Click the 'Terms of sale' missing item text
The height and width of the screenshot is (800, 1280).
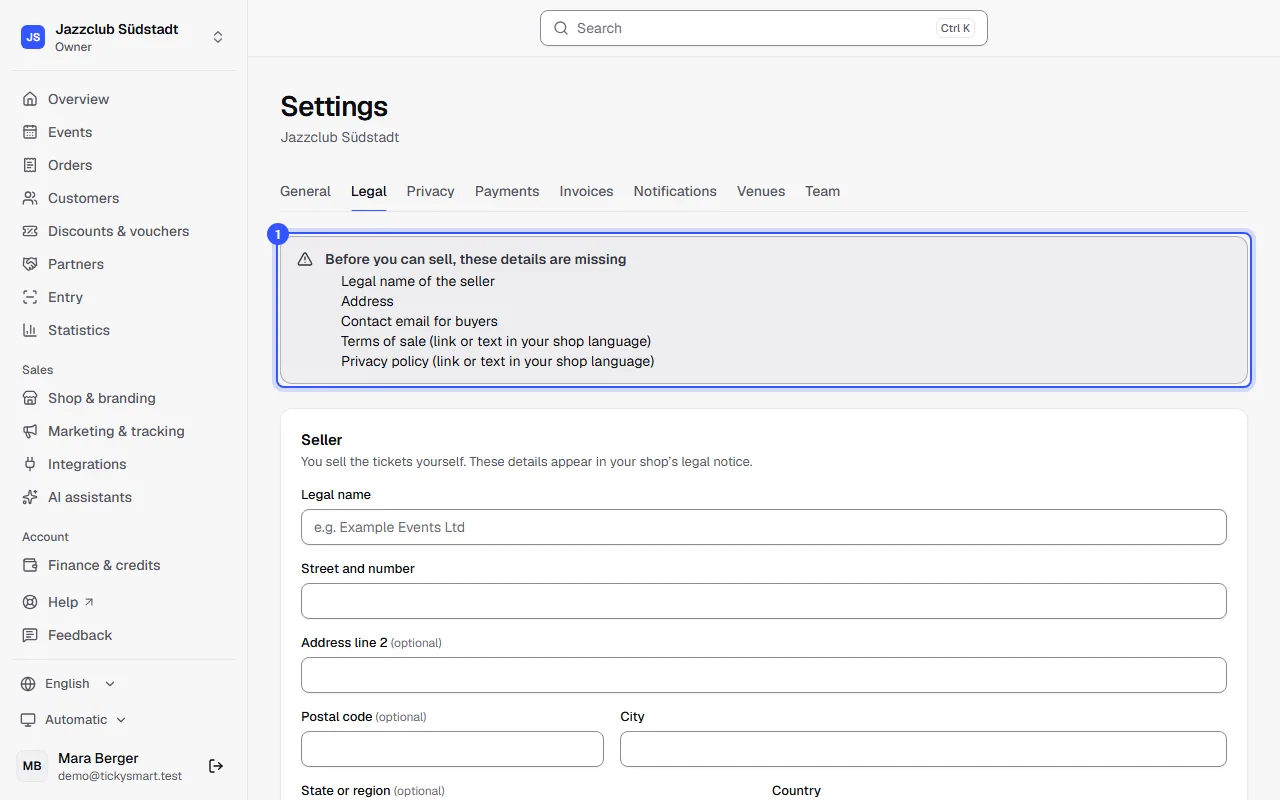(496, 341)
